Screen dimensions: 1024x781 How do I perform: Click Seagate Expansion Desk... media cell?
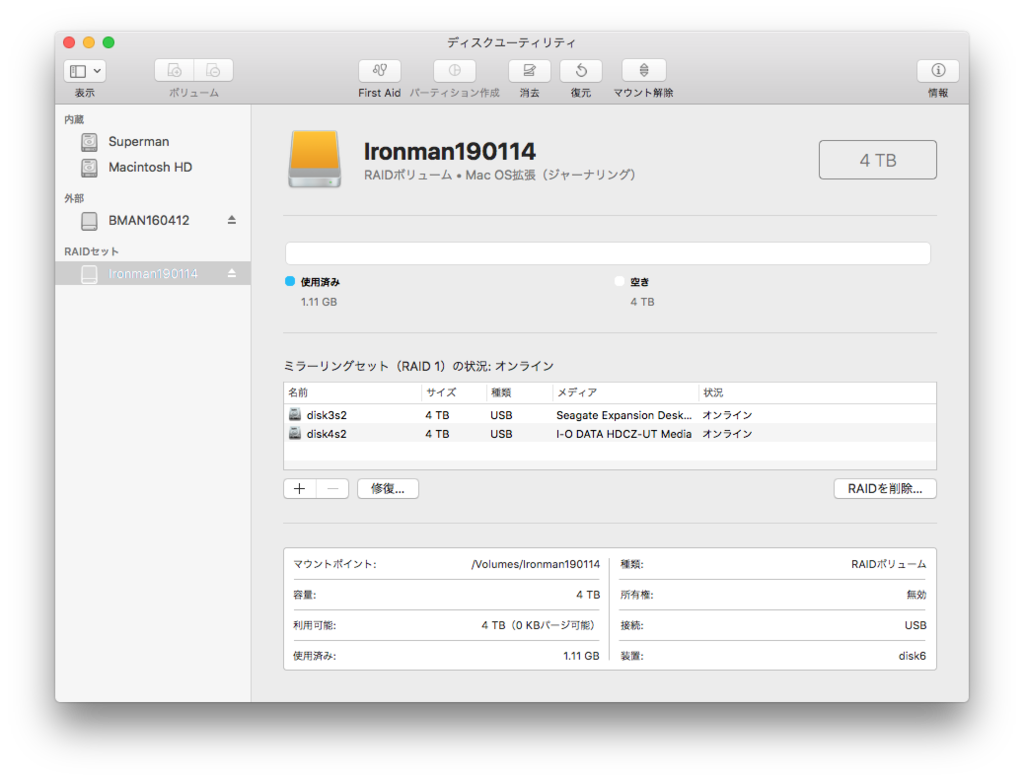point(624,415)
